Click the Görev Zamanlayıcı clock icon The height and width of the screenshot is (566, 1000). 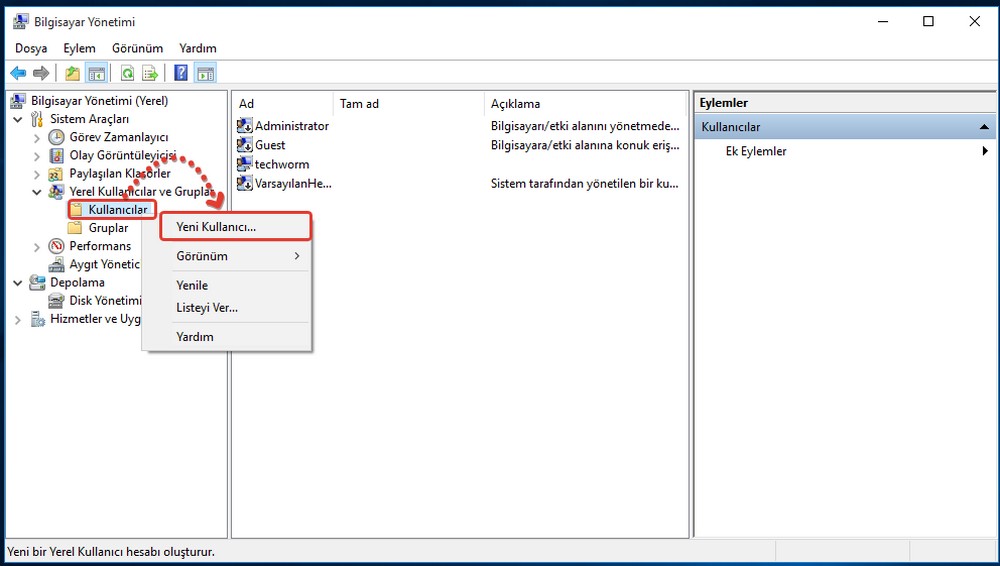click(x=57, y=137)
